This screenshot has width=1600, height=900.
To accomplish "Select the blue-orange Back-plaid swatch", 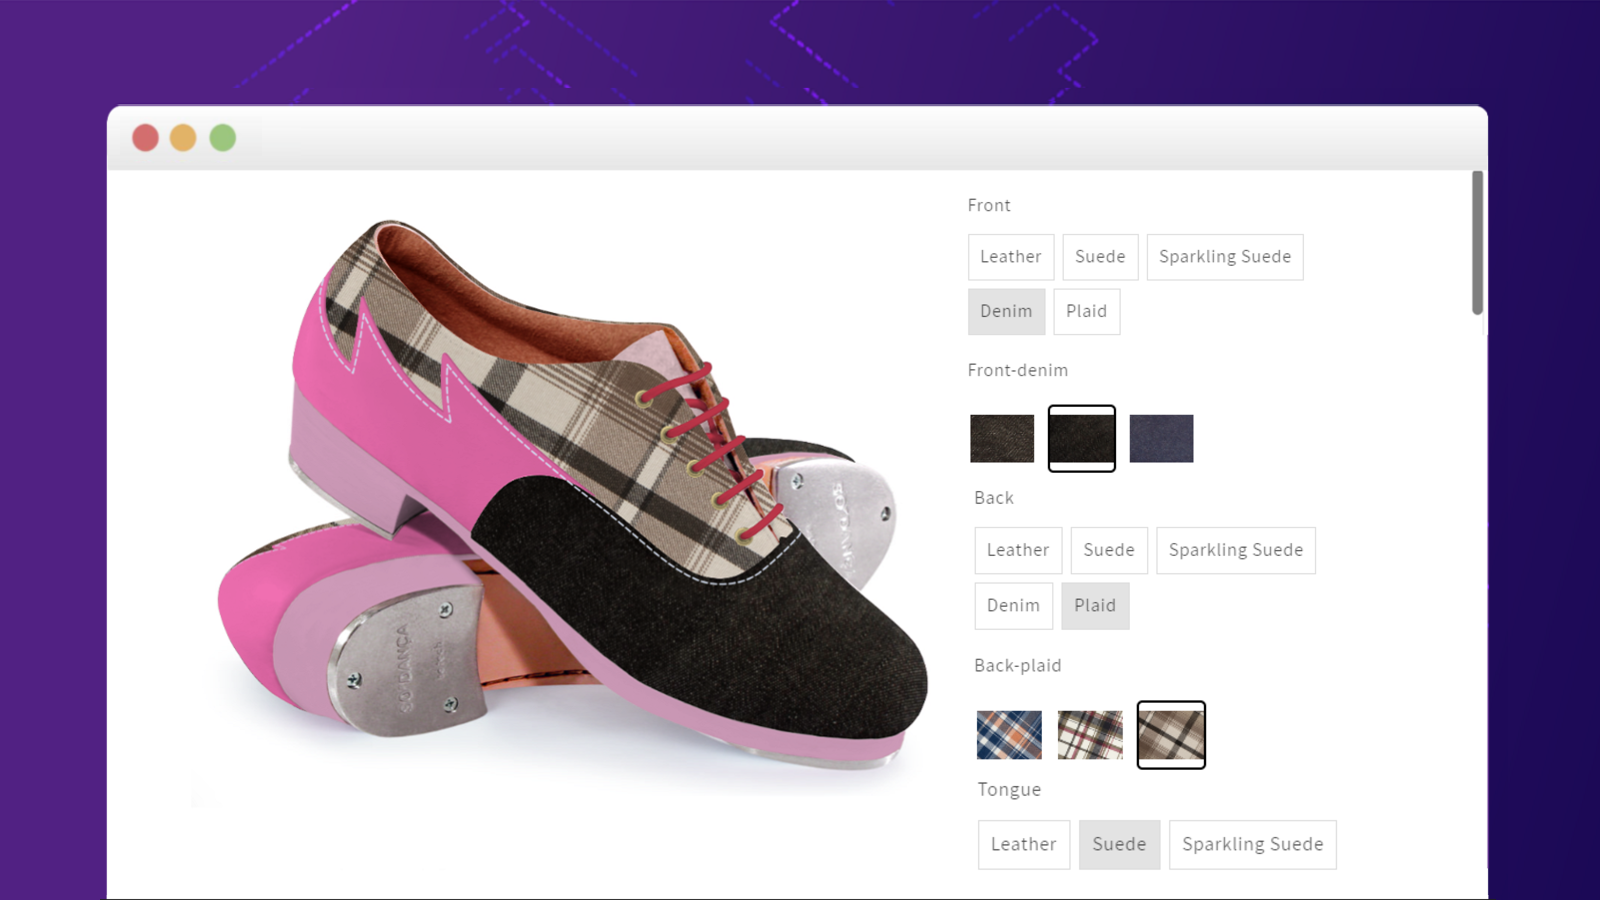I will (1009, 735).
